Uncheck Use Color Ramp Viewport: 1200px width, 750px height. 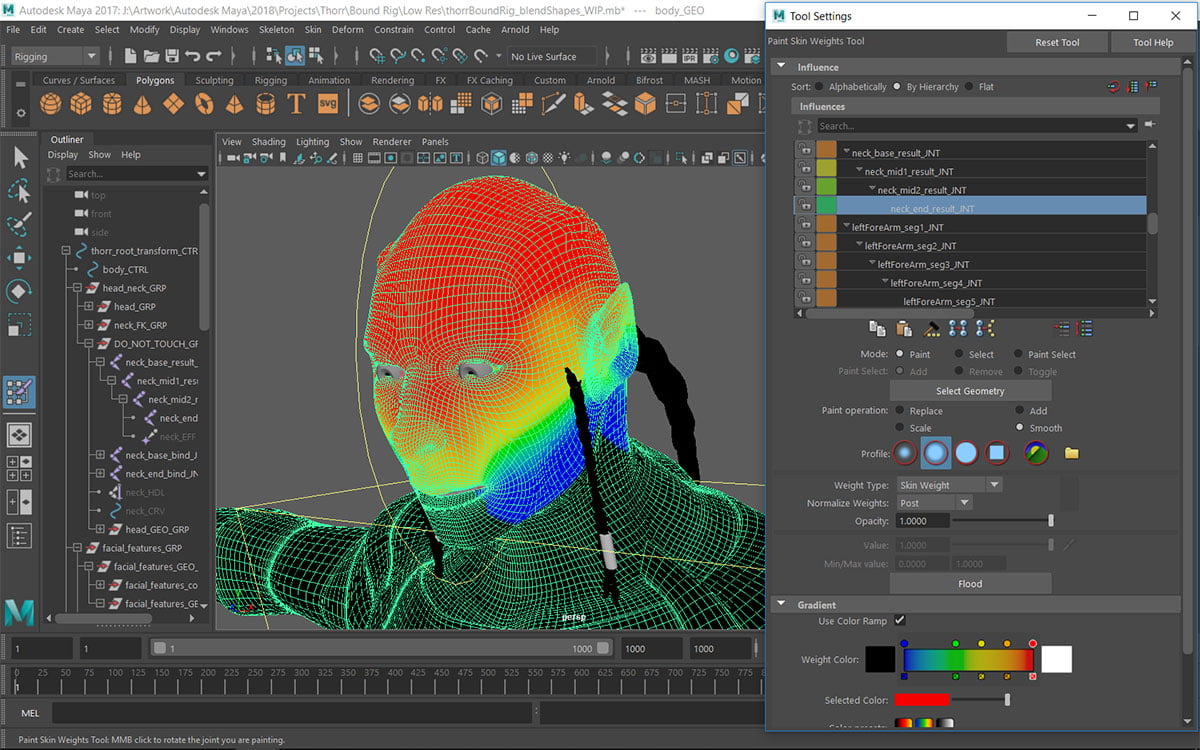pyautogui.click(x=900, y=620)
